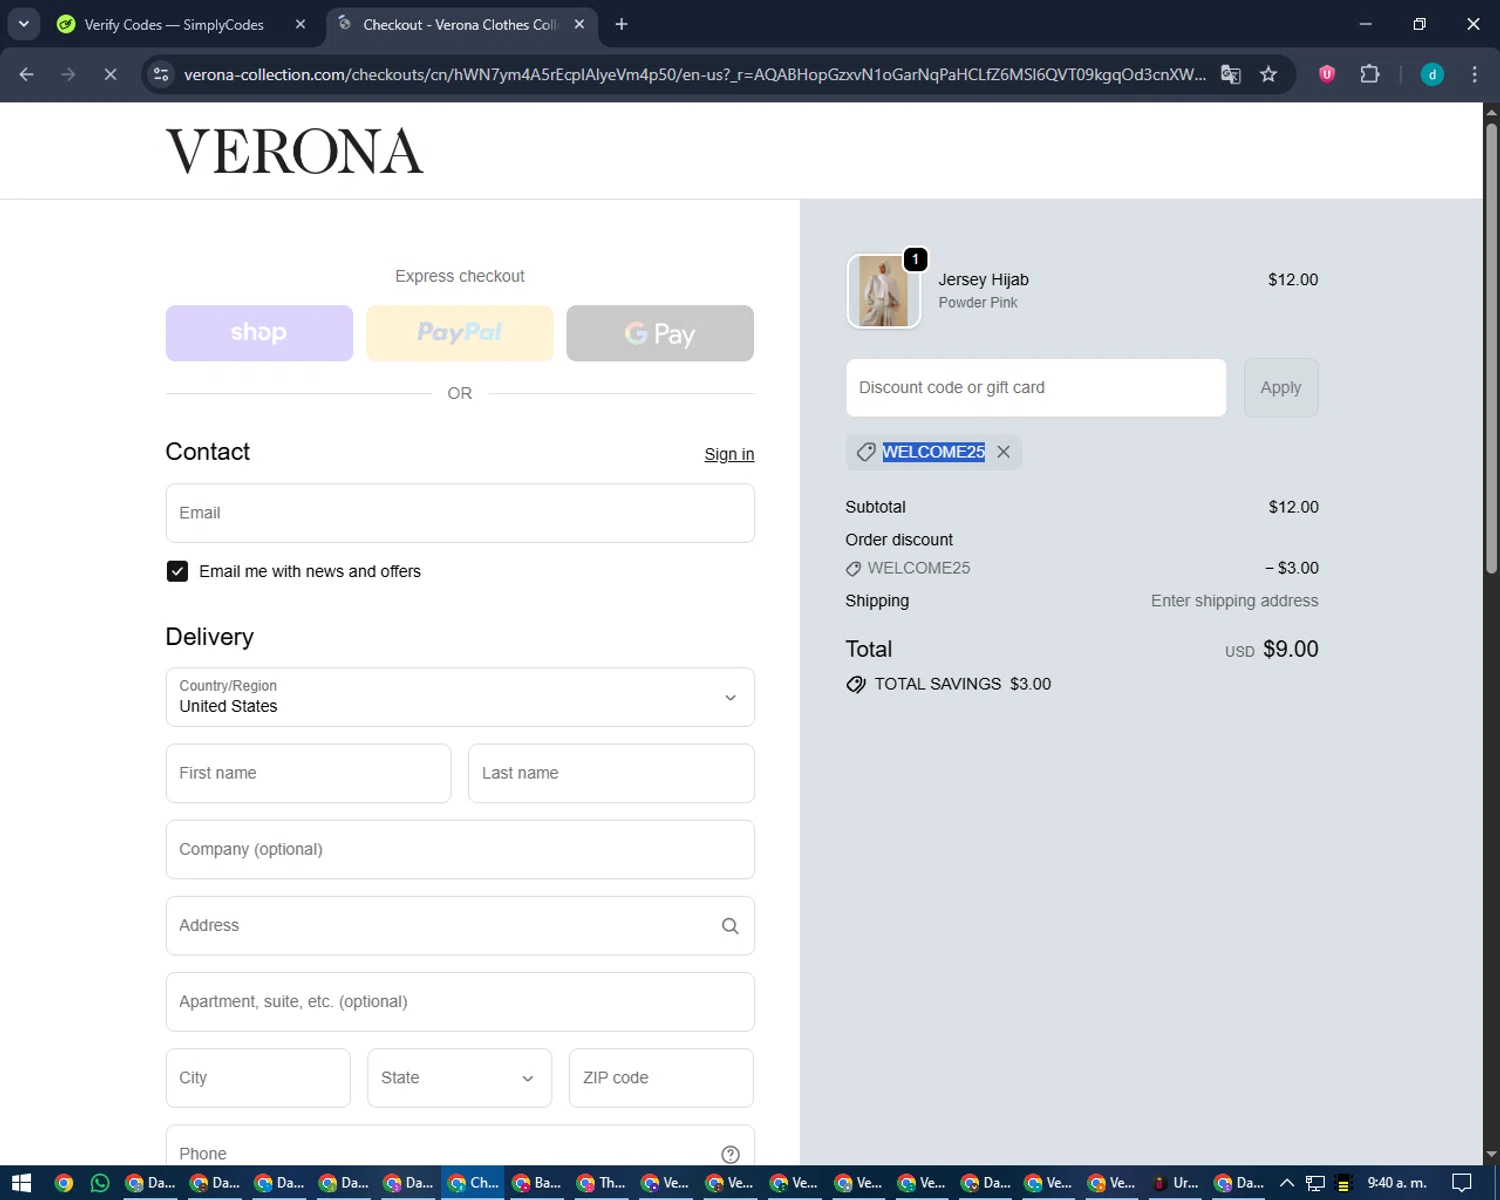Viewport: 1500px width, 1200px height.
Task: Open the red shield extension icon
Action: [1327, 74]
